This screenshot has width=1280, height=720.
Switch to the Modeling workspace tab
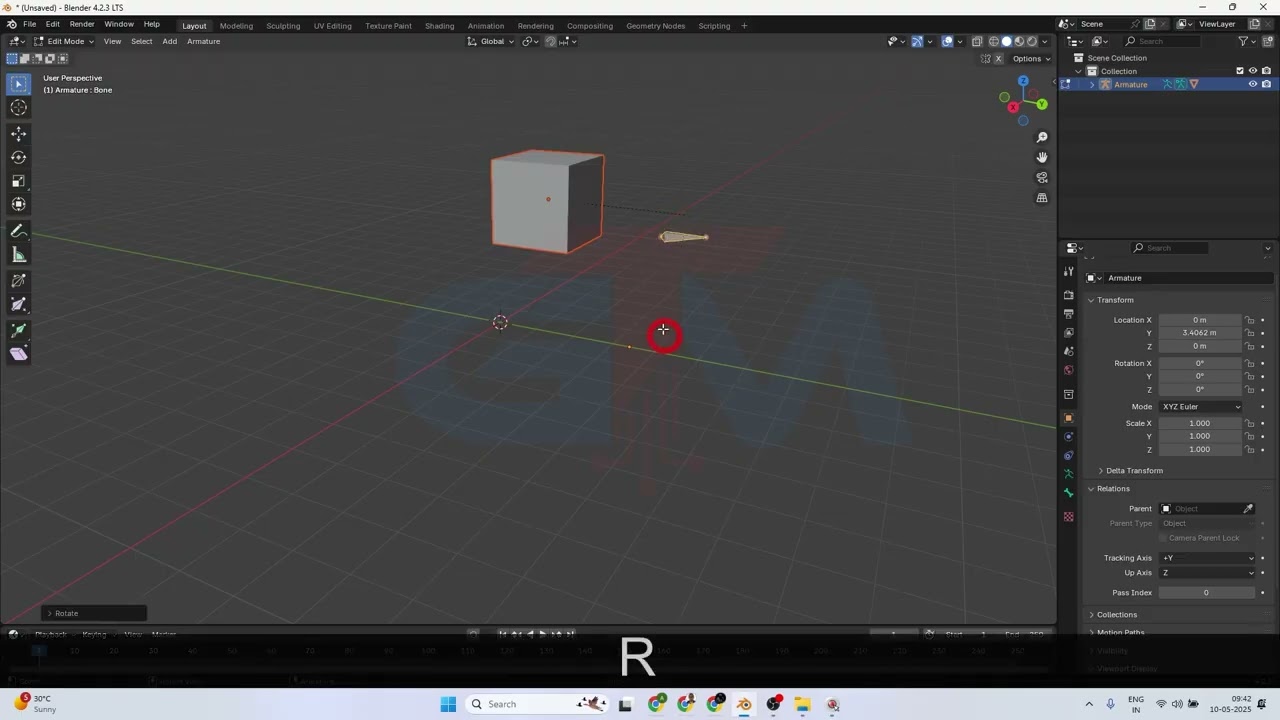(236, 25)
